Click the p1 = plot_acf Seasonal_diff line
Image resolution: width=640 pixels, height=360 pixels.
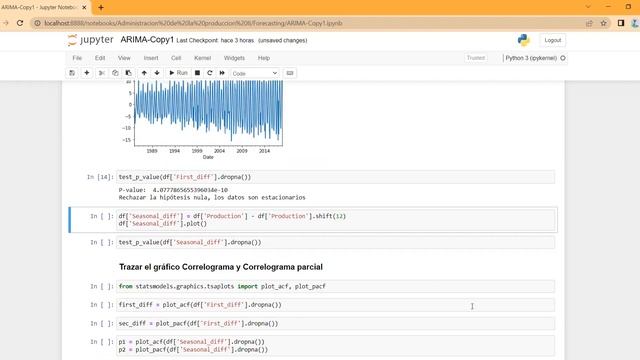point(191,342)
